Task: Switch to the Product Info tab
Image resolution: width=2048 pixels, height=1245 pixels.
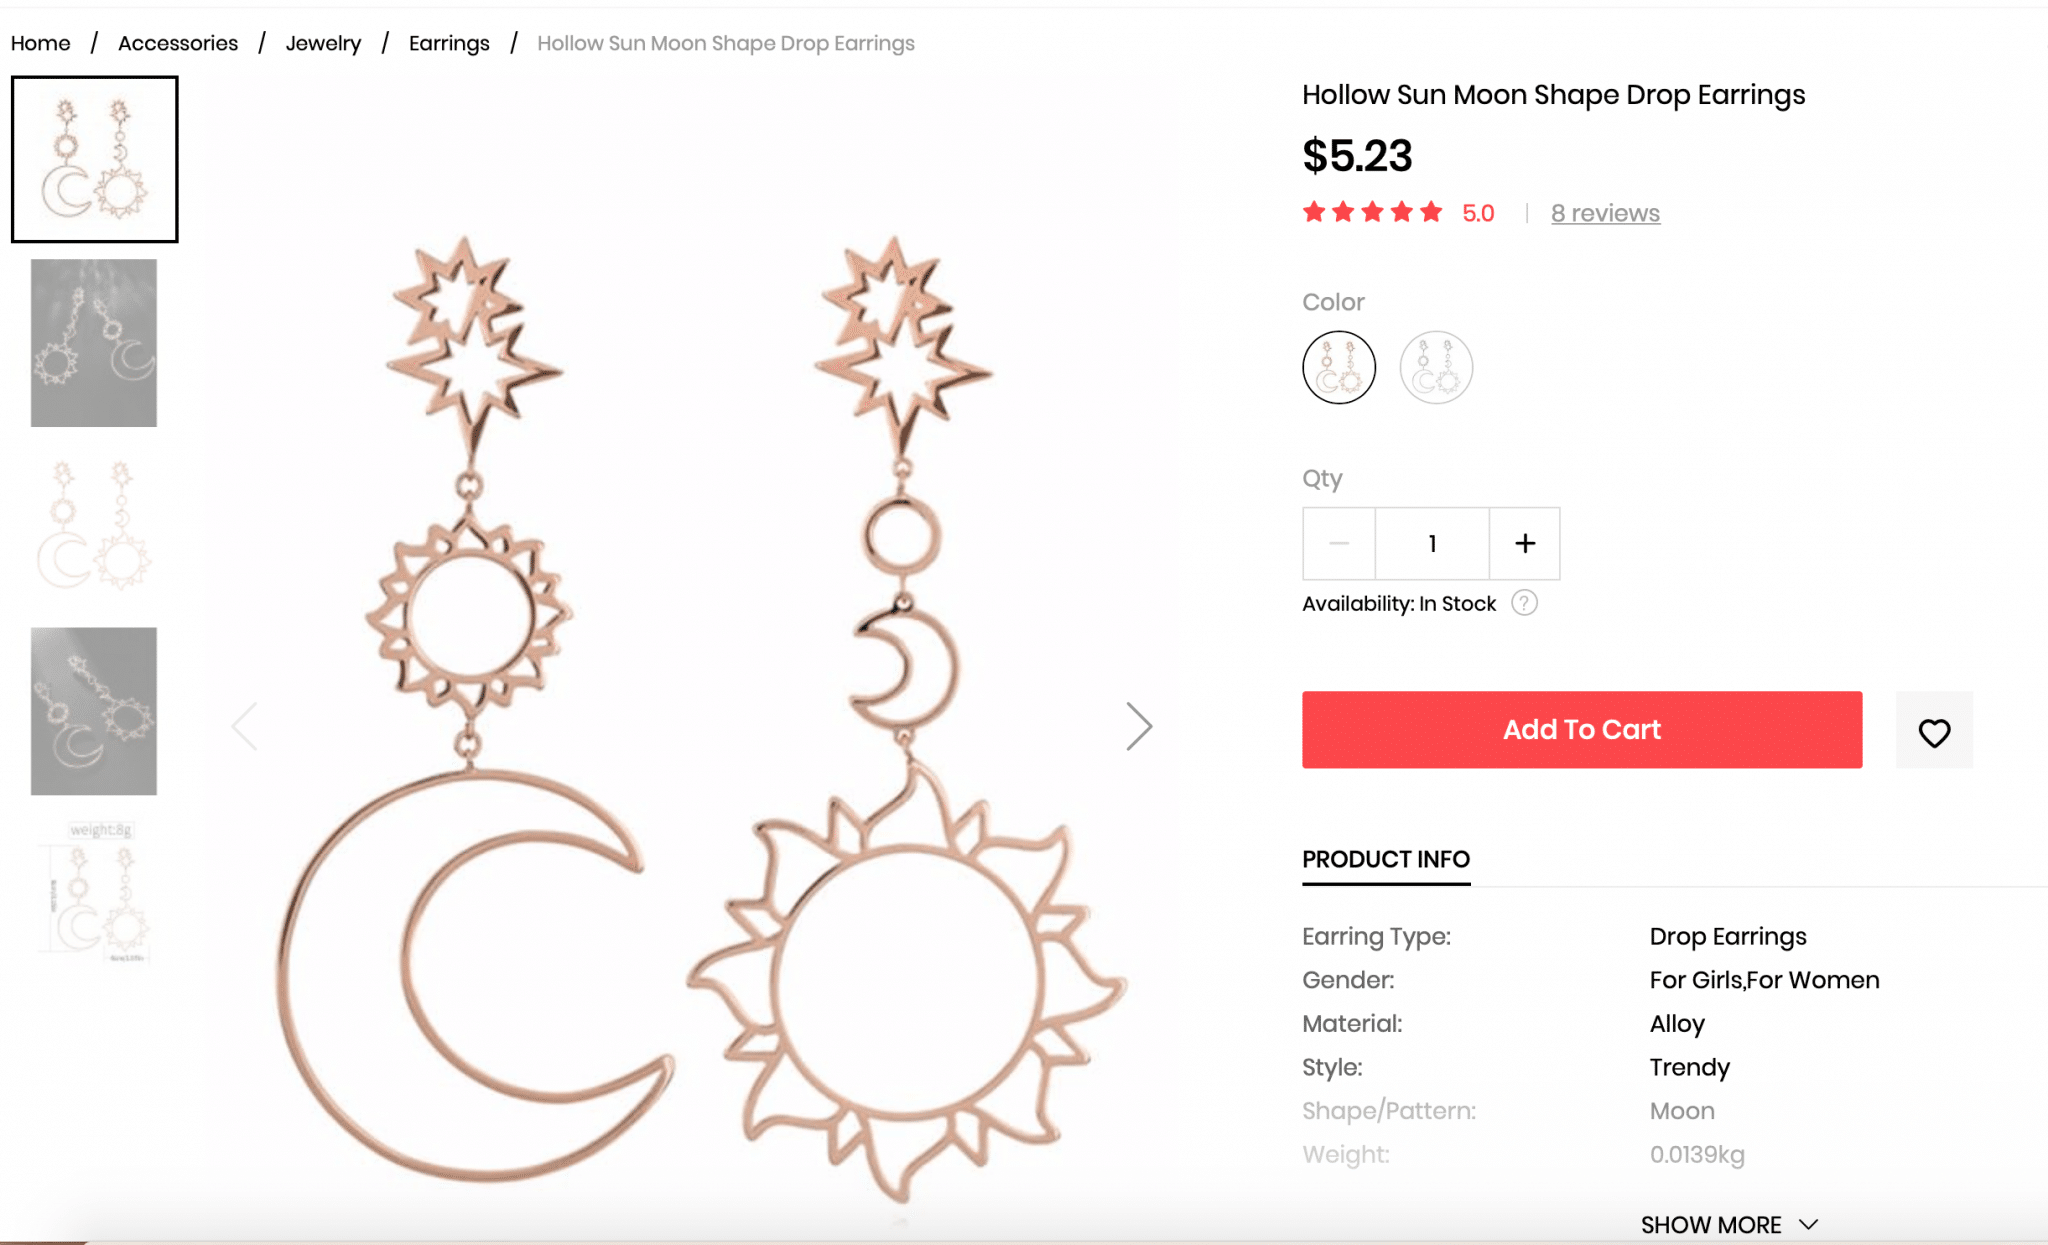Action: 1385,859
